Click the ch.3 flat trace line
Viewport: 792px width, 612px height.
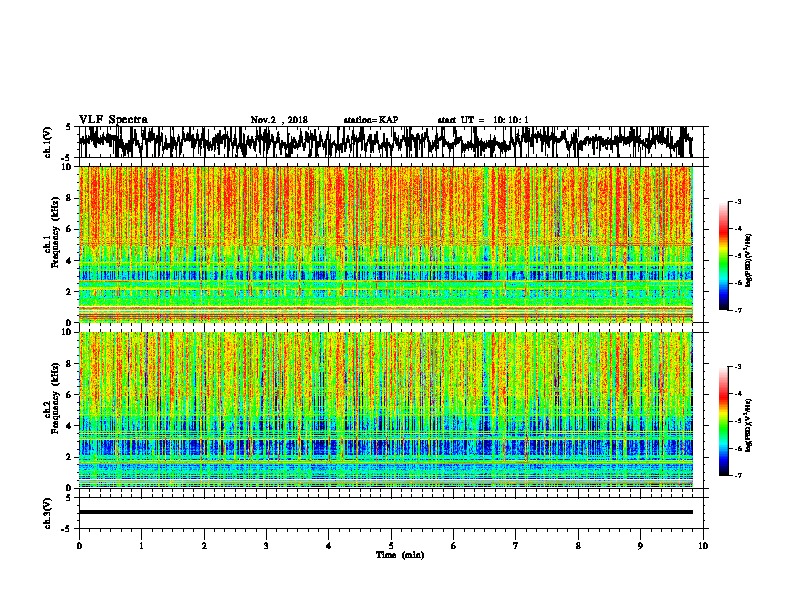click(386, 512)
